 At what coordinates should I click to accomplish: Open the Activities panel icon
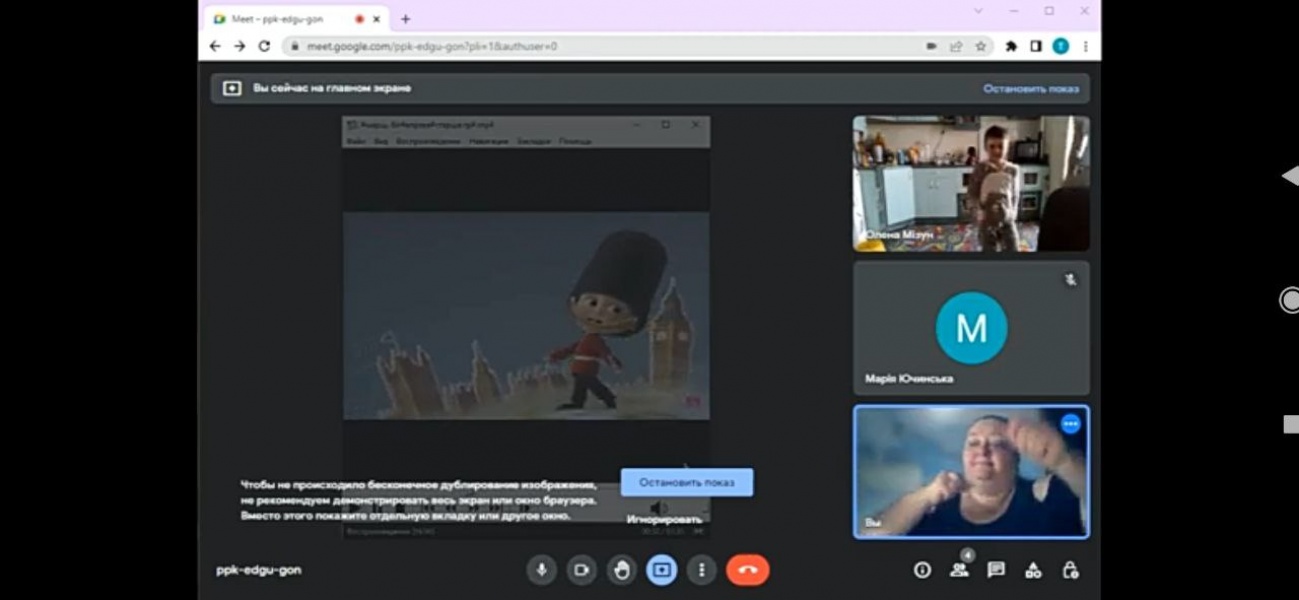tap(1033, 570)
